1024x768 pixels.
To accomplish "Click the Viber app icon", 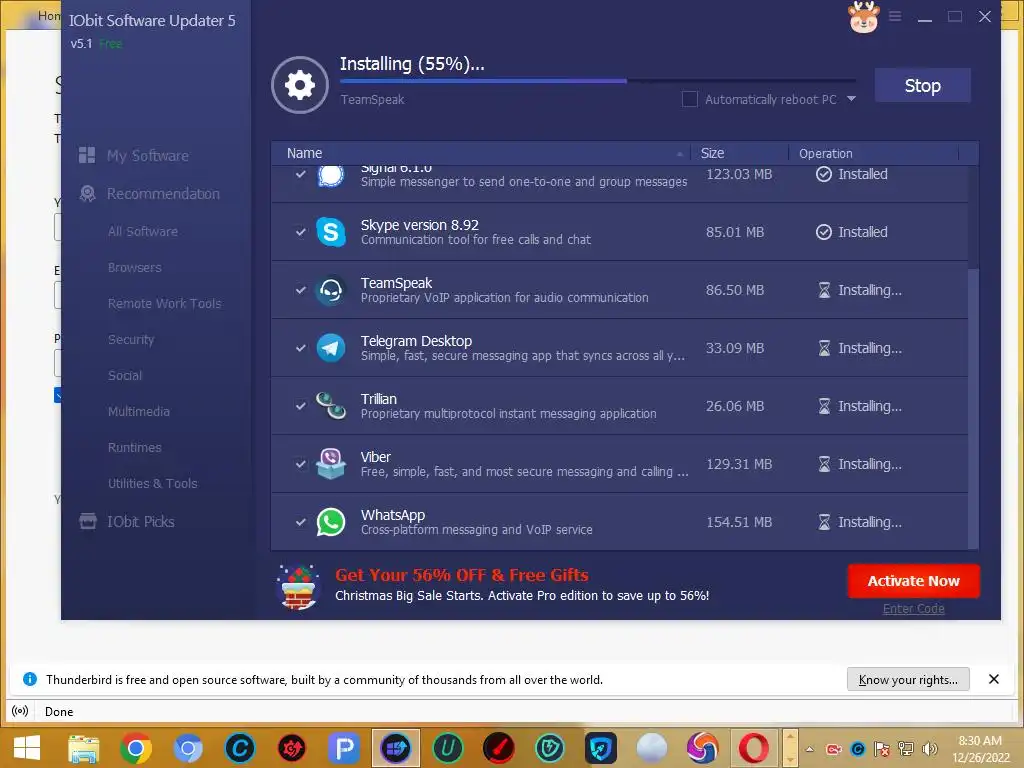I will (x=331, y=464).
